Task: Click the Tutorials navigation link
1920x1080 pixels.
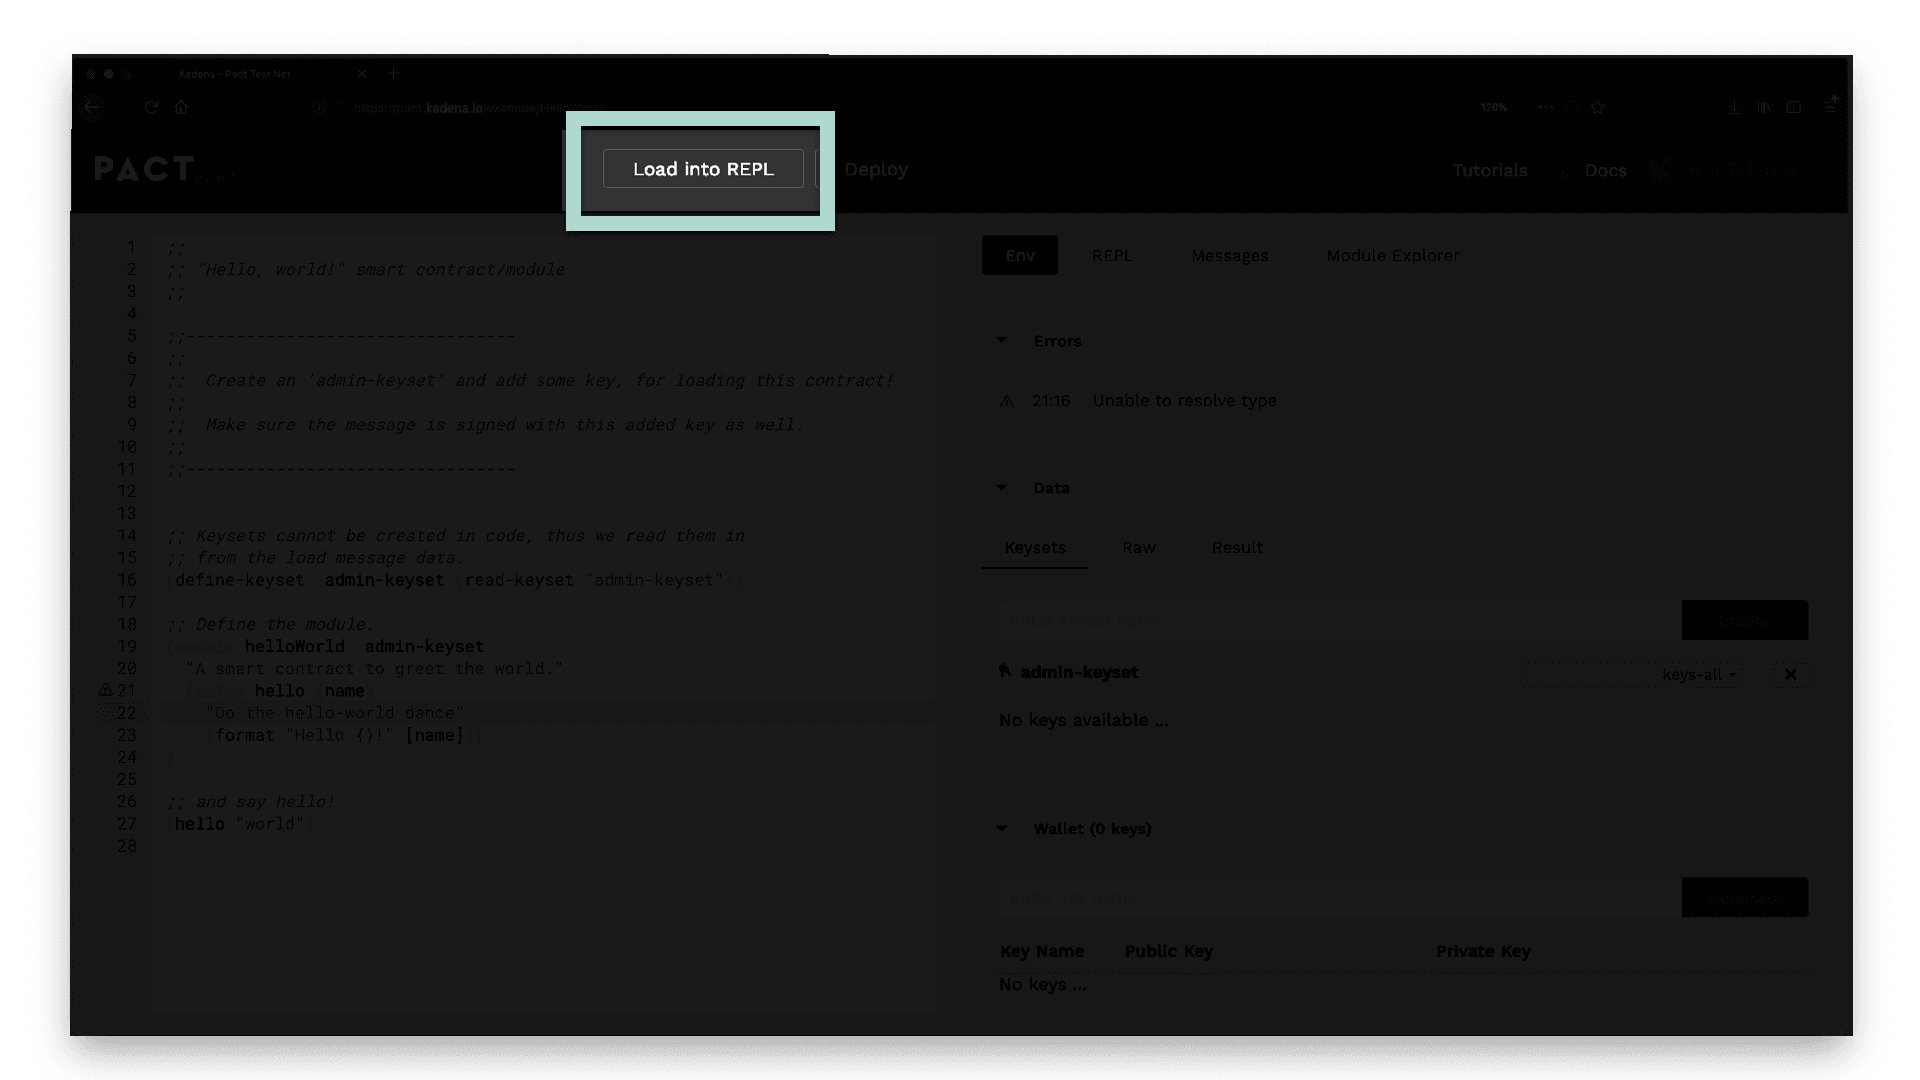Action: tap(1490, 169)
